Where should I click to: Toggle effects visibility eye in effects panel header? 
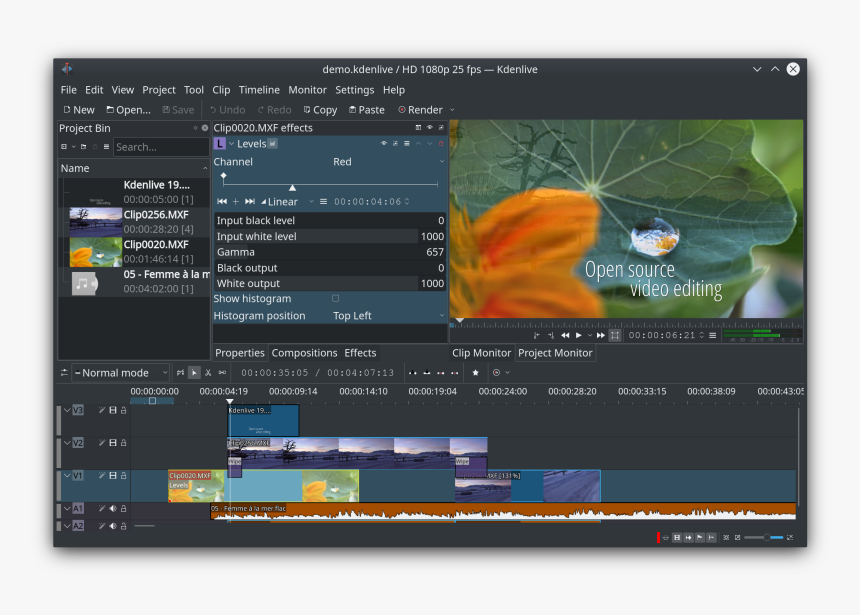[430, 128]
